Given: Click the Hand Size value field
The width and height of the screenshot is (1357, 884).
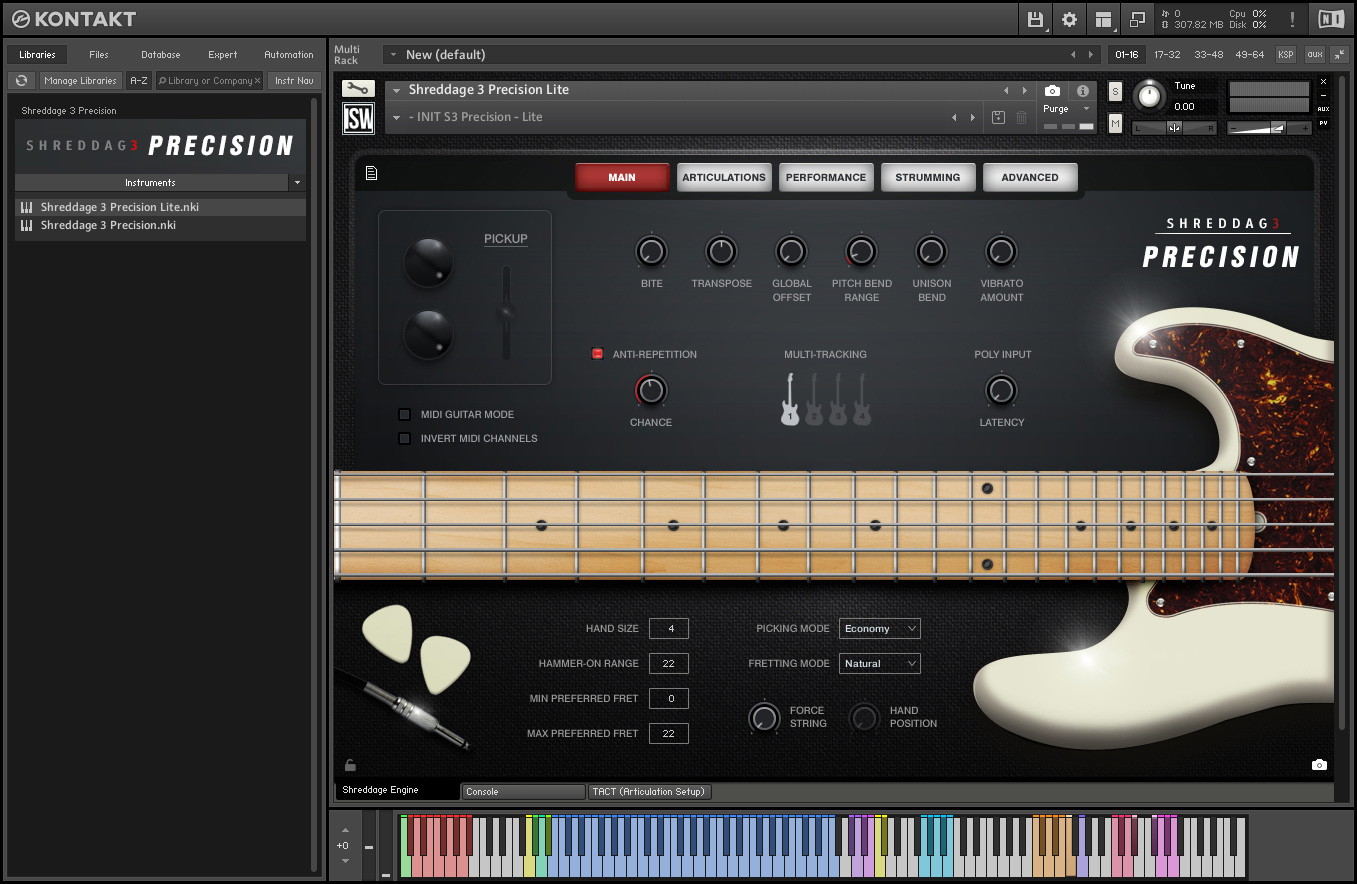Looking at the screenshot, I should point(669,628).
